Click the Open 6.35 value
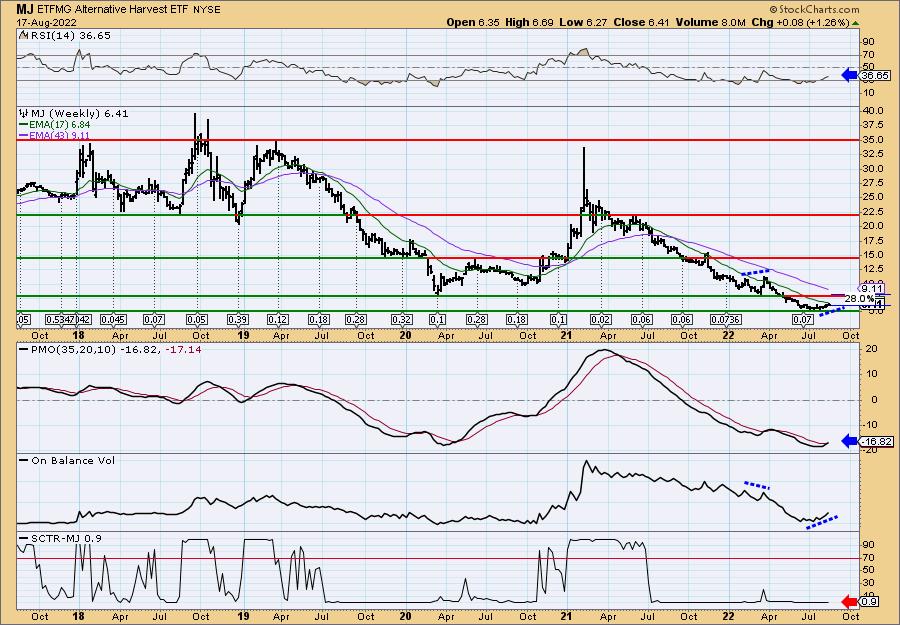This screenshot has height=625, width=900. point(473,22)
